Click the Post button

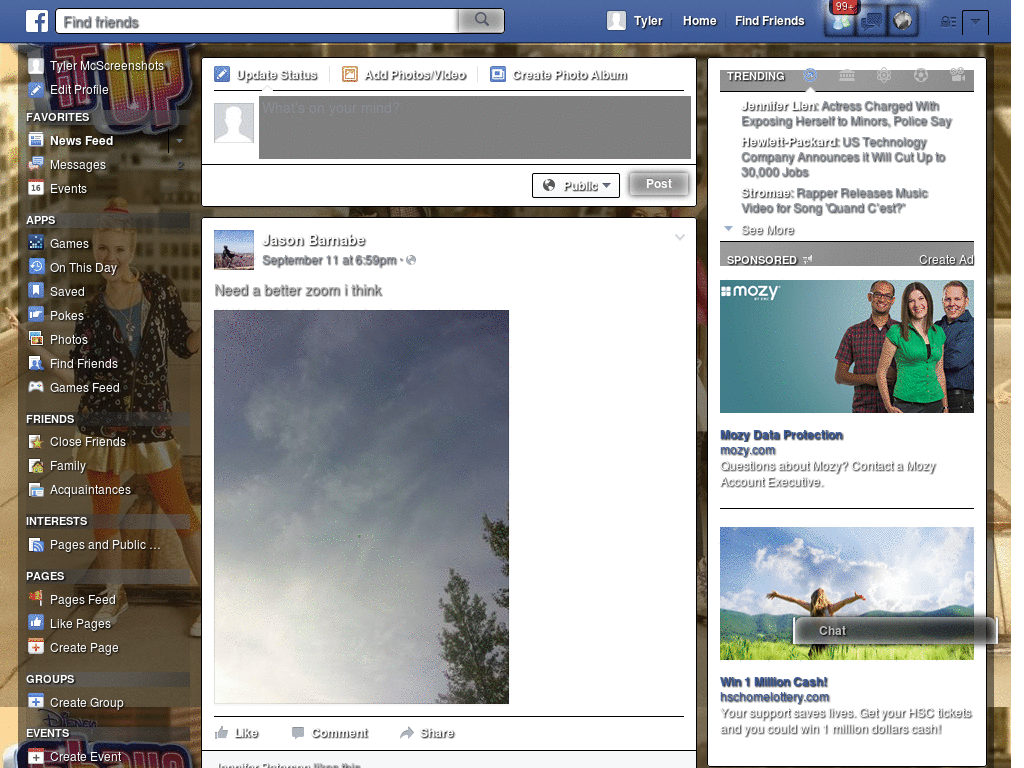(x=658, y=184)
